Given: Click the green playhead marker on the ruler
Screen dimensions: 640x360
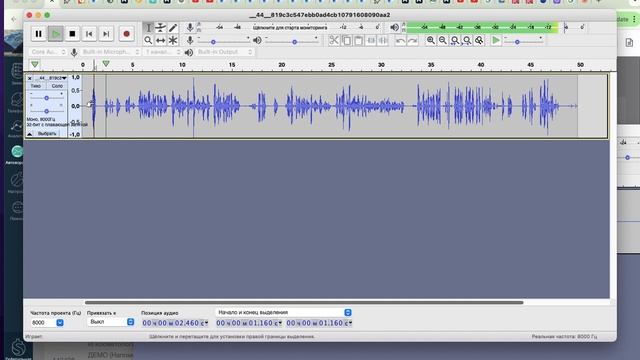Looking at the screenshot, I should pyautogui.click(x=106, y=64).
